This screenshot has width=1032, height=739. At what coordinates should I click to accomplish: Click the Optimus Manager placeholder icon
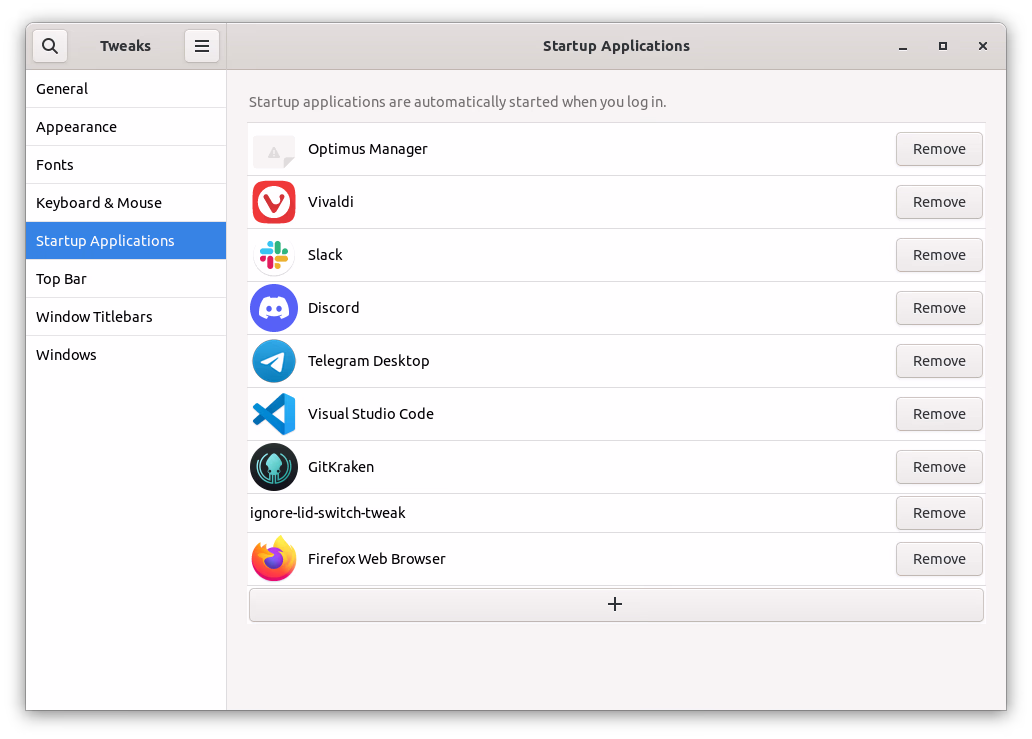pyautogui.click(x=274, y=152)
